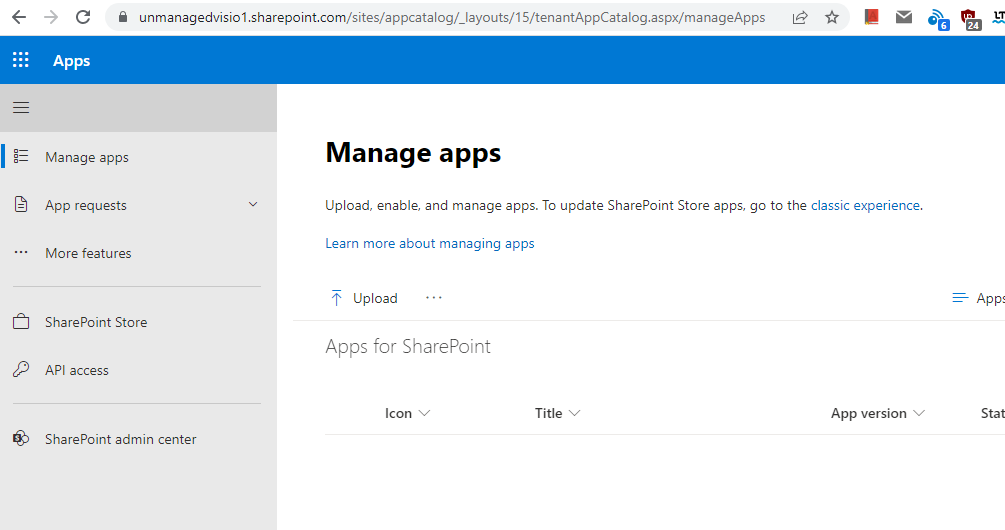This screenshot has height=530, width=1005.
Task: Click the API access key icon
Action: [x=21, y=369]
